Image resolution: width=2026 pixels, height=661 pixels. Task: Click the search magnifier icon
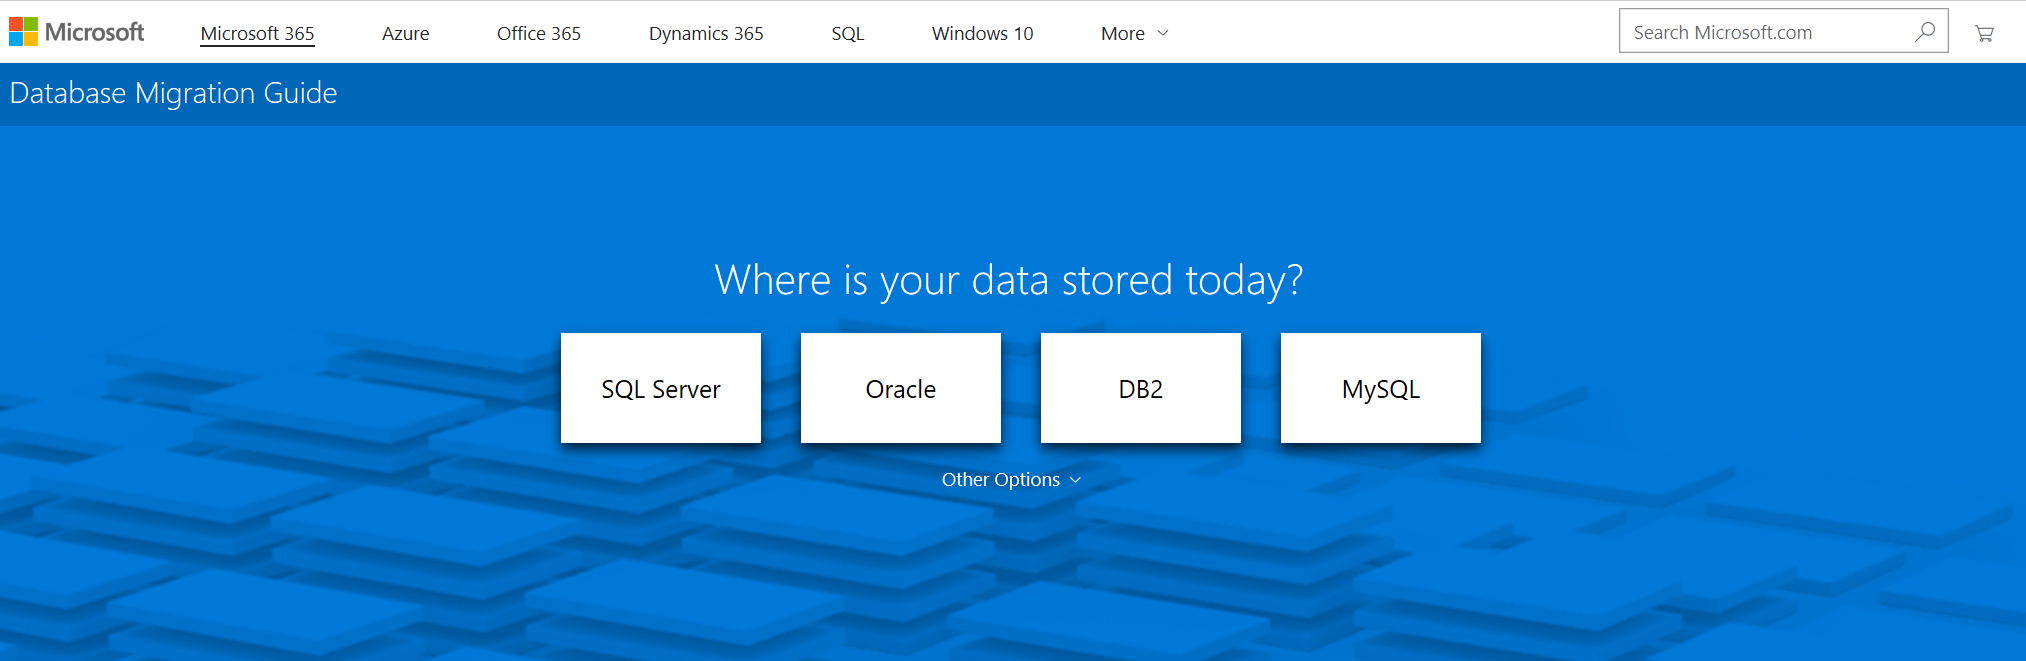pos(1924,32)
